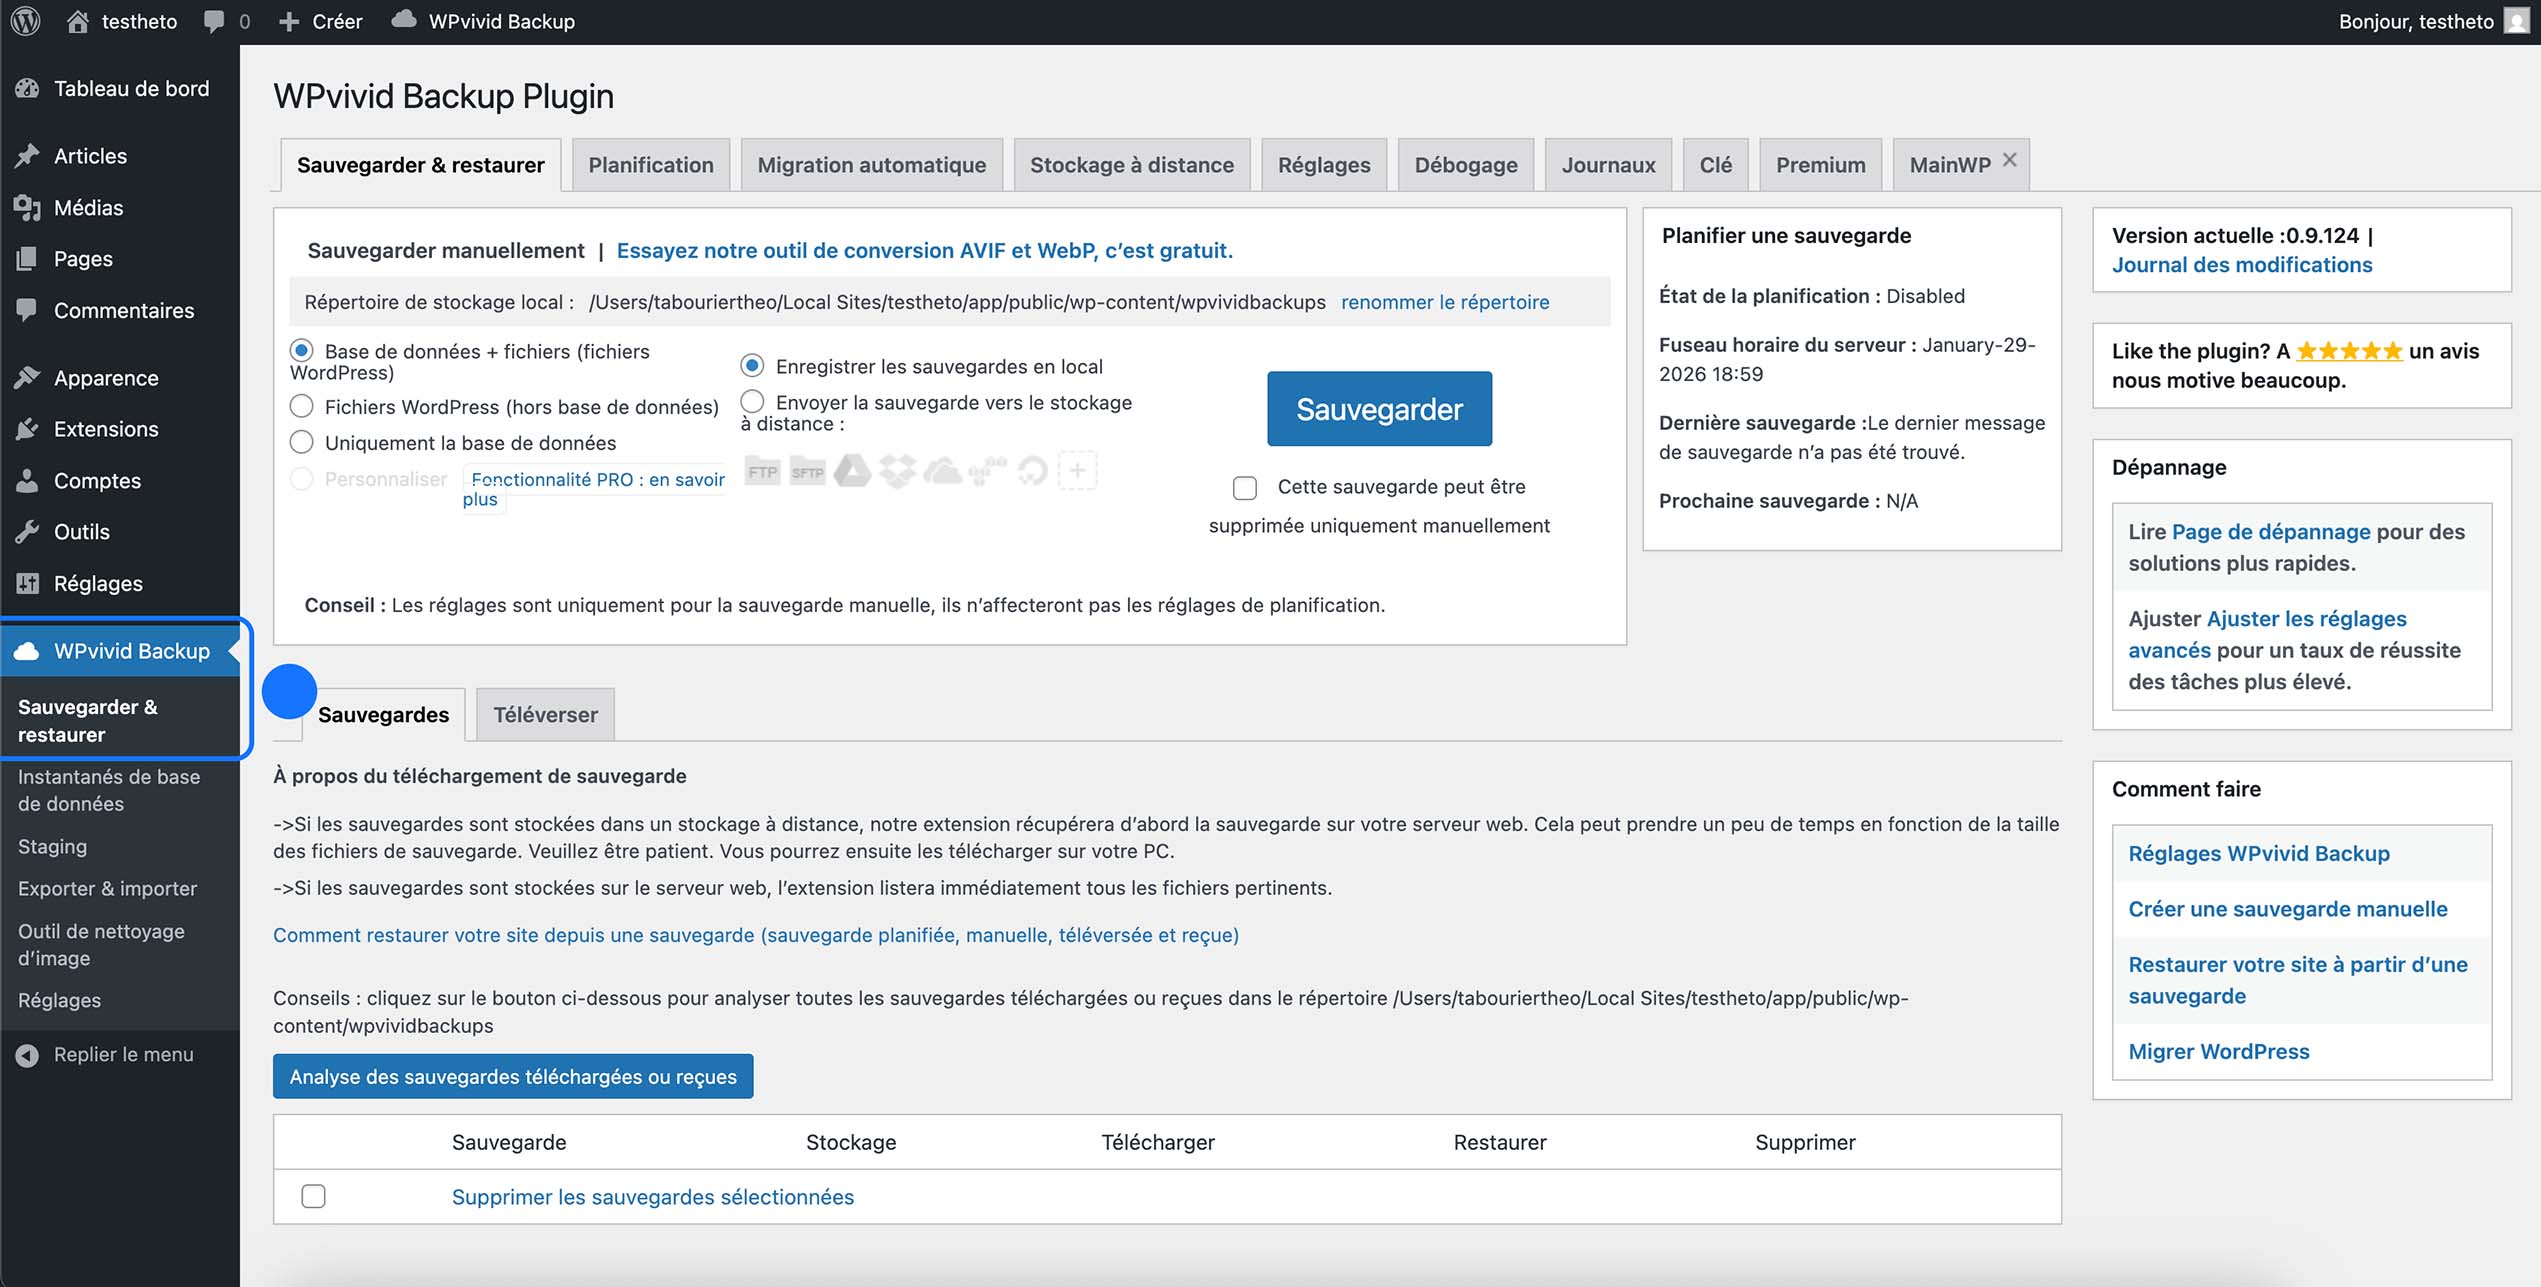
Task: Open the Téléverser tab
Action: point(544,714)
